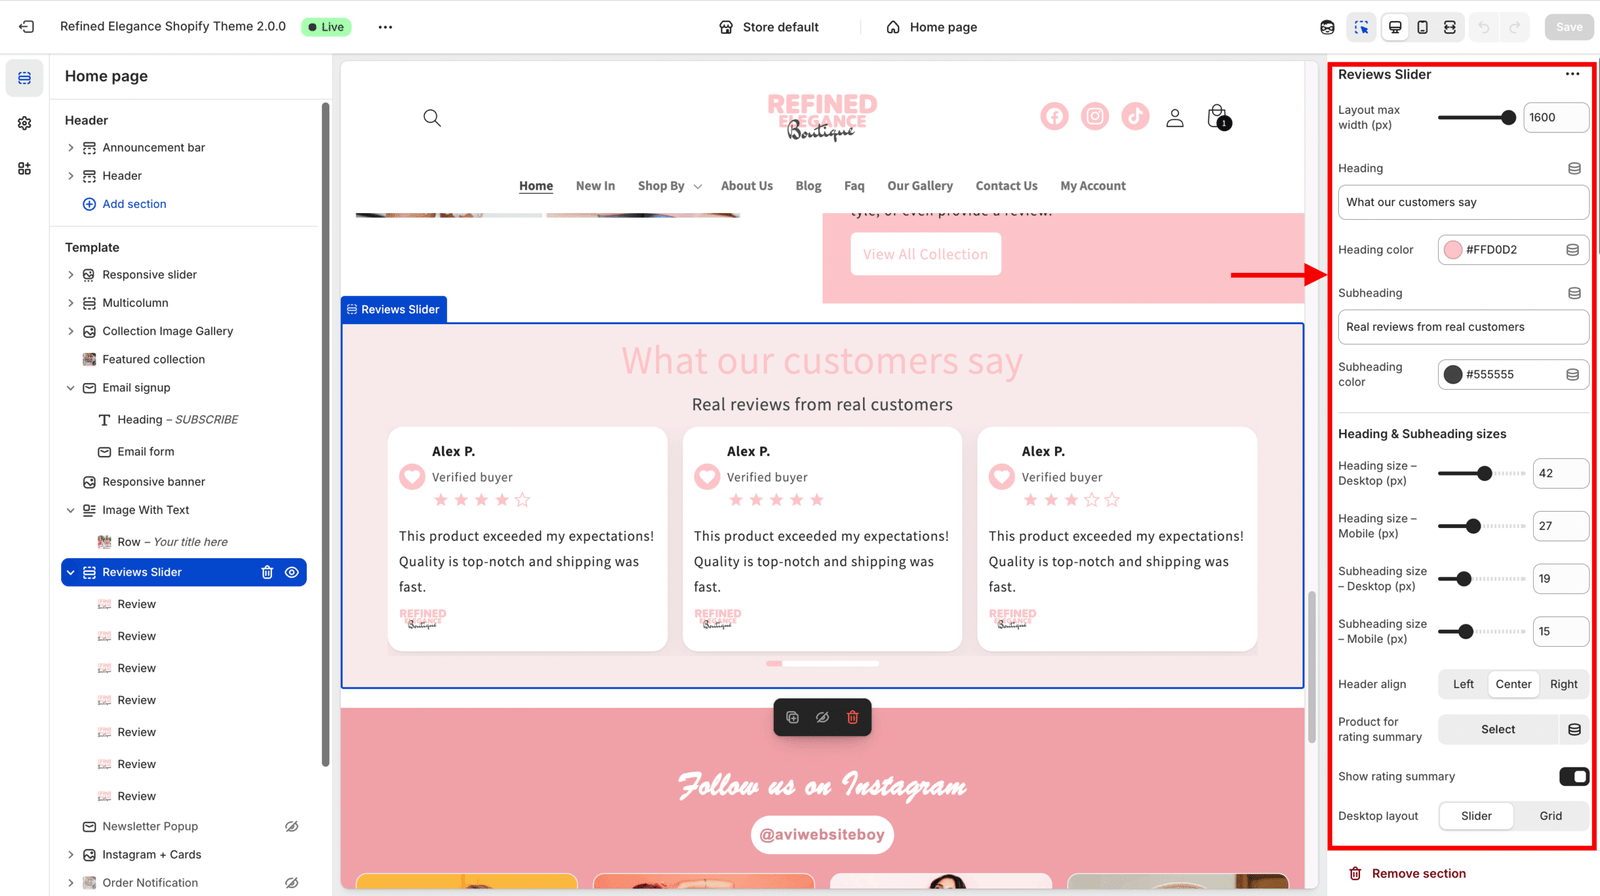Screen dimensions: 1600x896
Task: Open the Heading color swatch picker
Action: point(1453,250)
